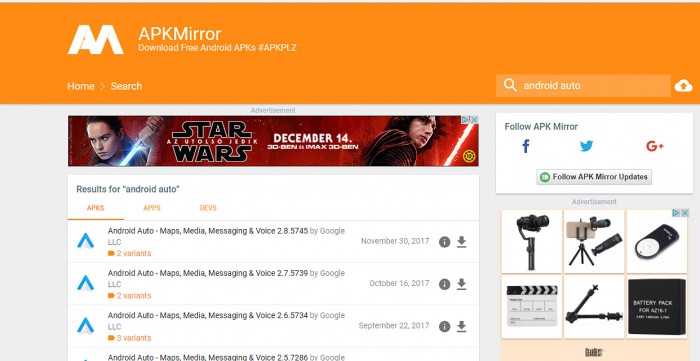Open APK Mirror's Facebook page icon
Screen dimensions: 700x361
point(526,146)
